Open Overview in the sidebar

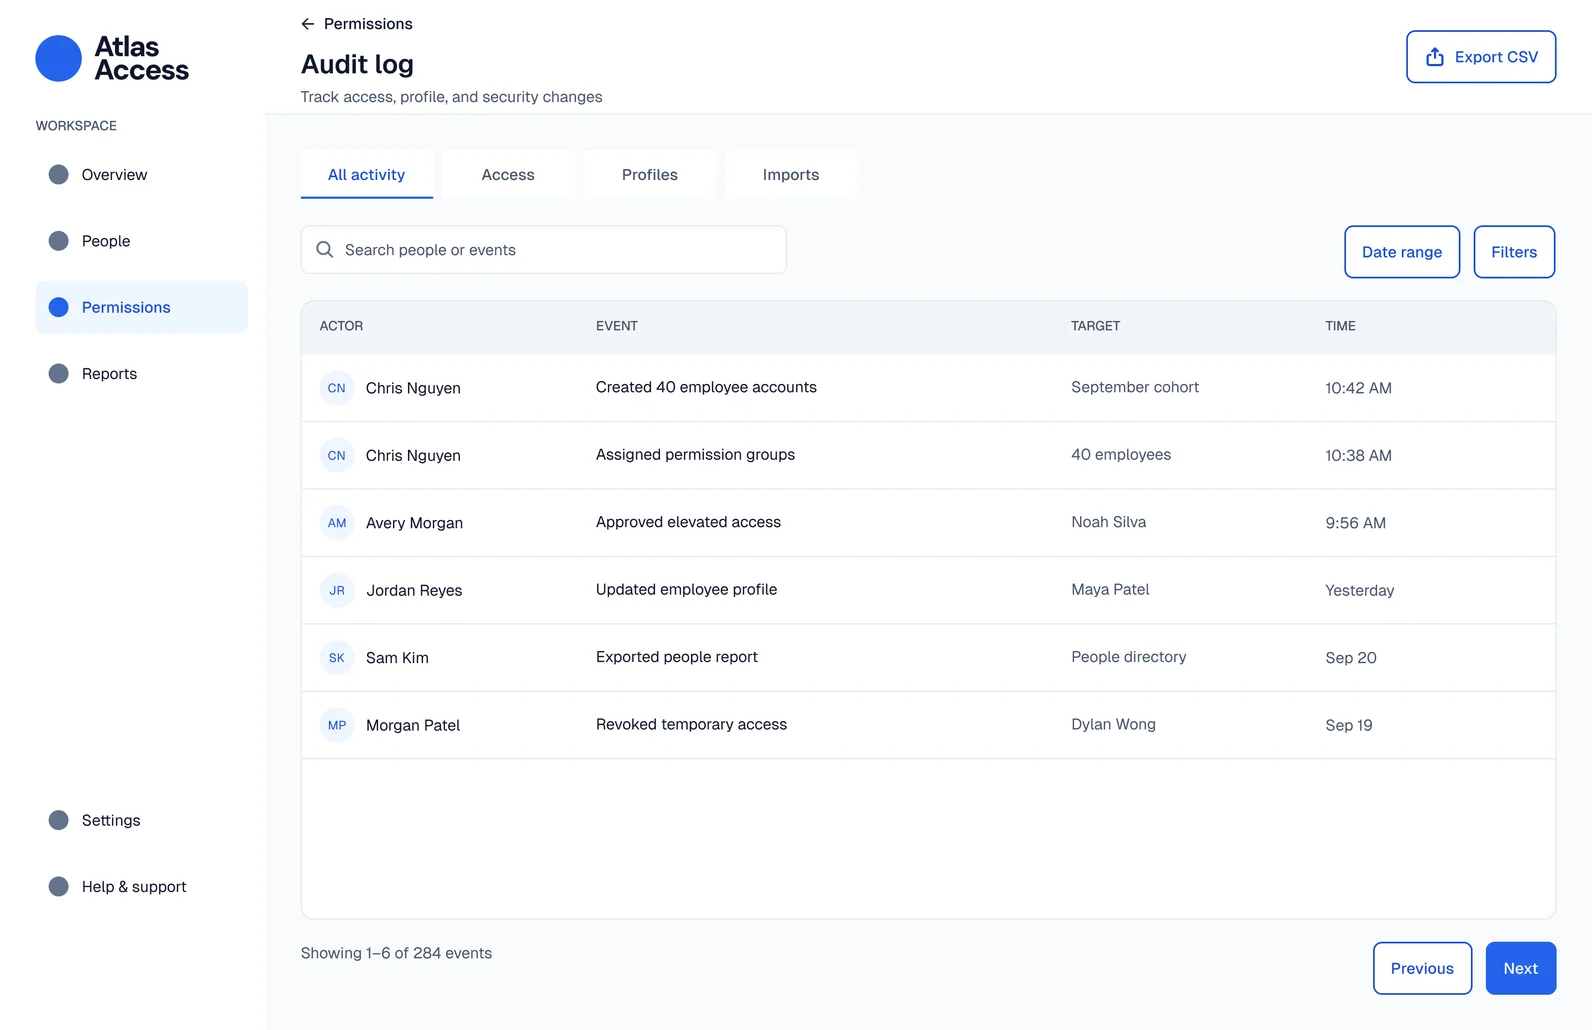(142, 175)
